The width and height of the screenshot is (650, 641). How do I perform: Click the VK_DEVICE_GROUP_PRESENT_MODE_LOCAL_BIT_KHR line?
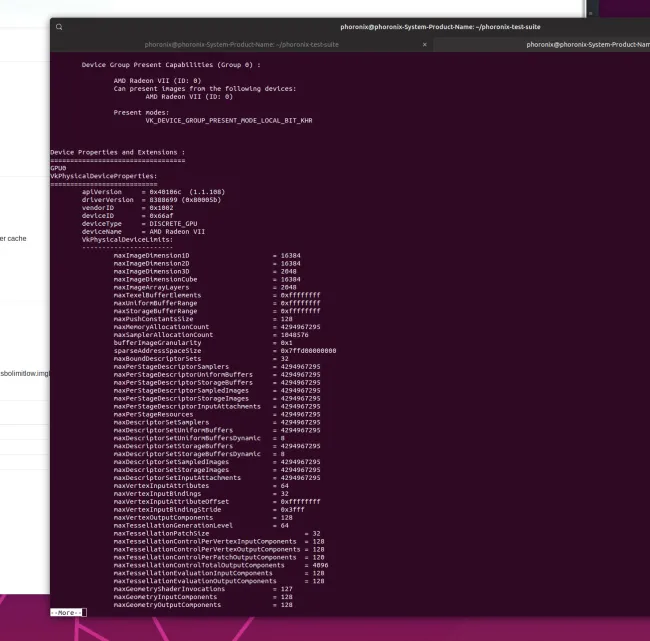pos(229,121)
